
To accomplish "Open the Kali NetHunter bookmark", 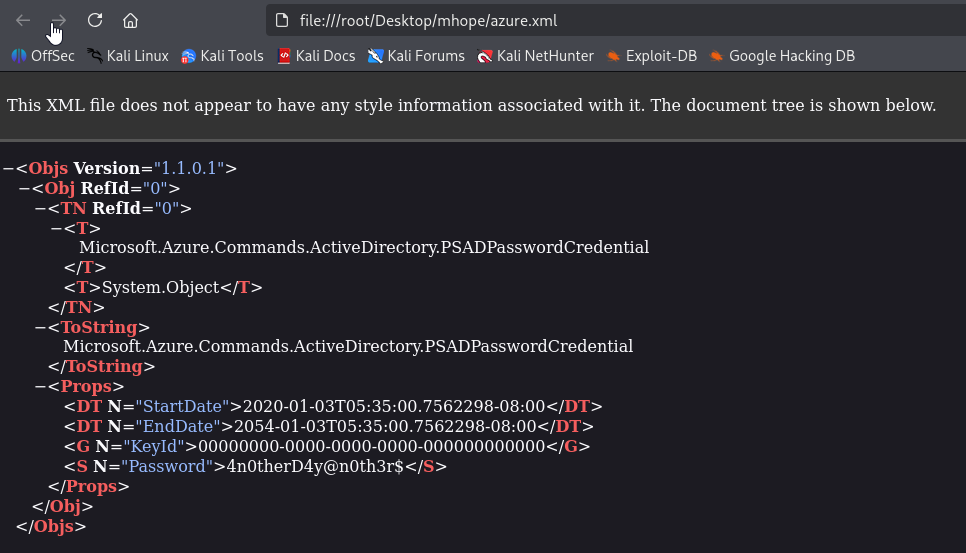I will 535,56.
